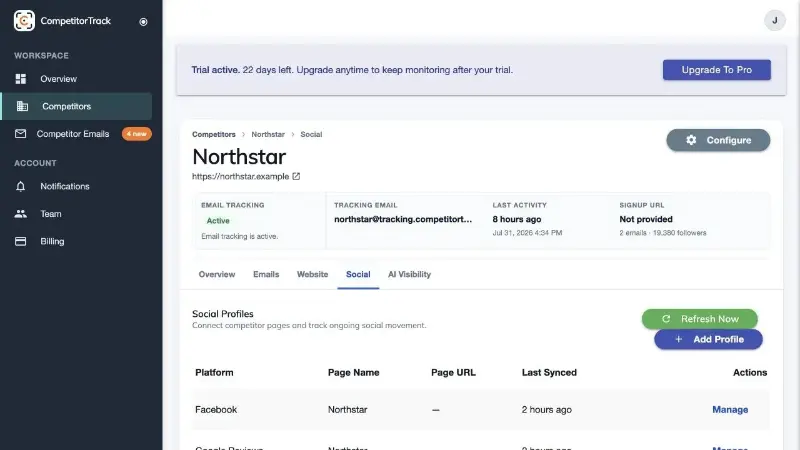Click the refresh arrow icon
The image size is (800, 450).
[x=666, y=319]
